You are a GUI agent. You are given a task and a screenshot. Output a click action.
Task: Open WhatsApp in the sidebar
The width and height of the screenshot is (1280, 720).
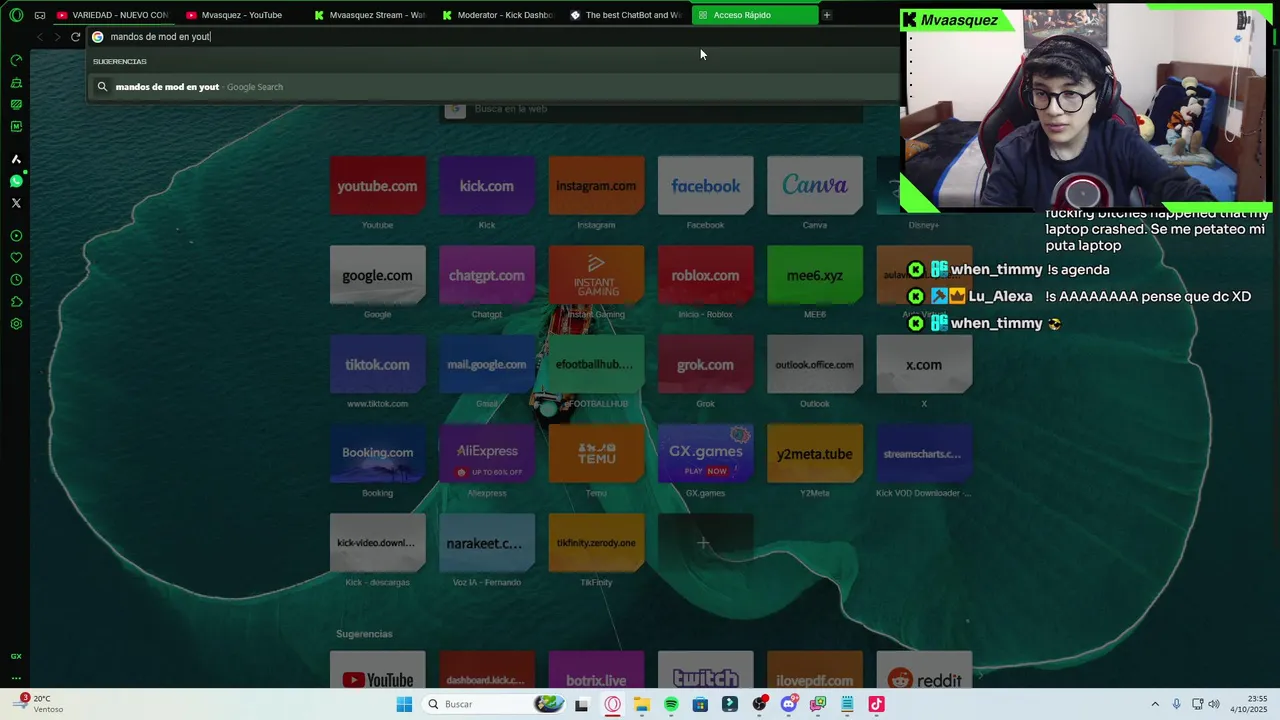(x=16, y=181)
